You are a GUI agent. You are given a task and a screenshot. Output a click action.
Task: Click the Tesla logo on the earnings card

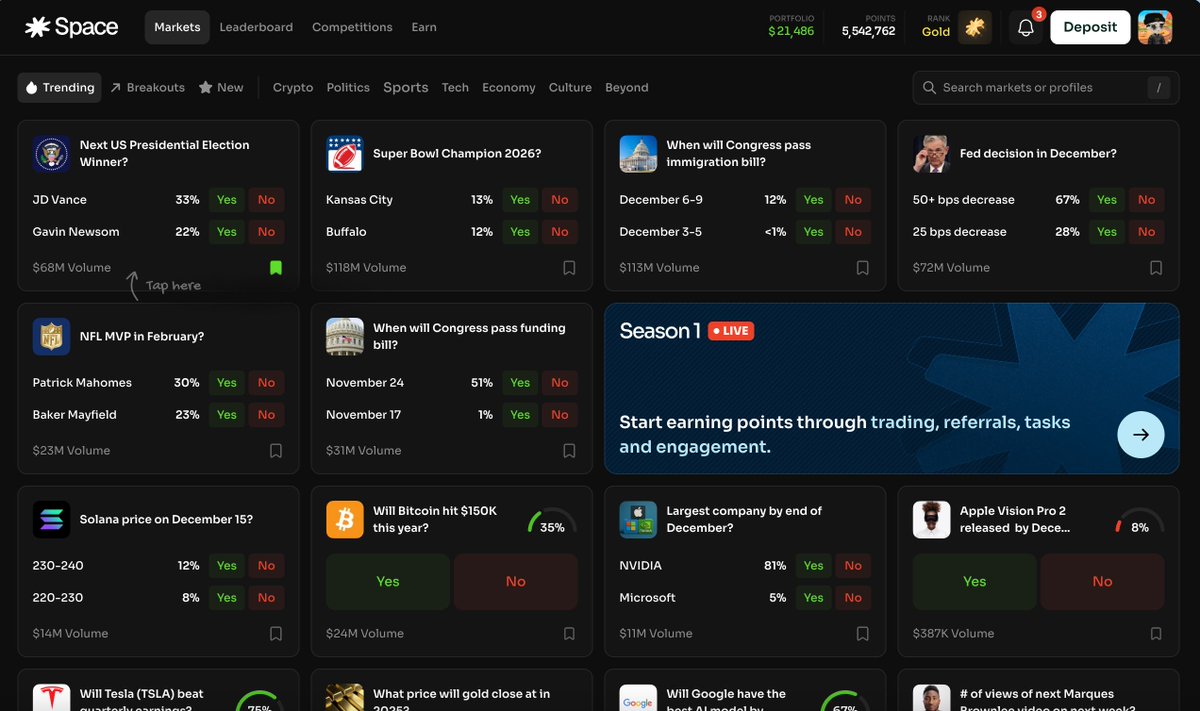pos(51,696)
